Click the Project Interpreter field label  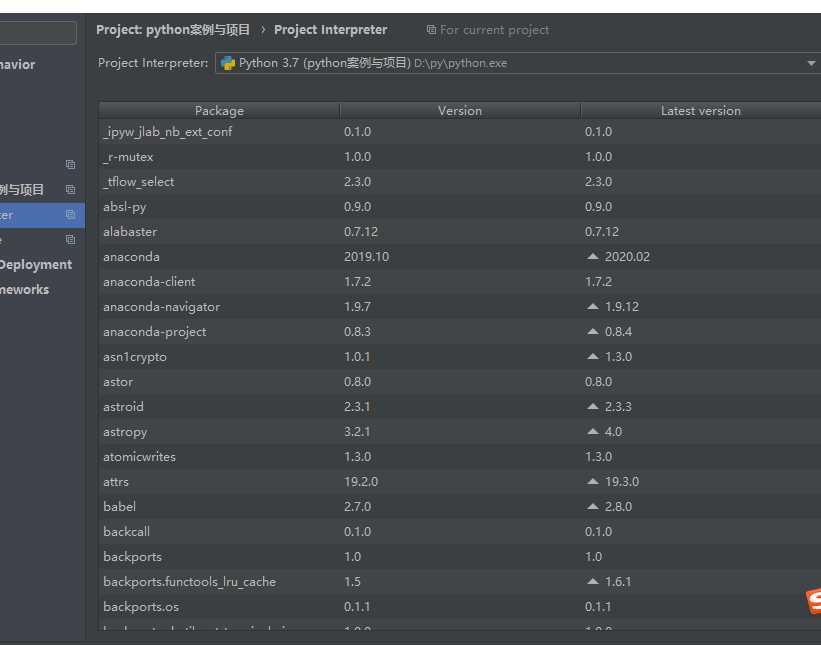click(x=153, y=63)
